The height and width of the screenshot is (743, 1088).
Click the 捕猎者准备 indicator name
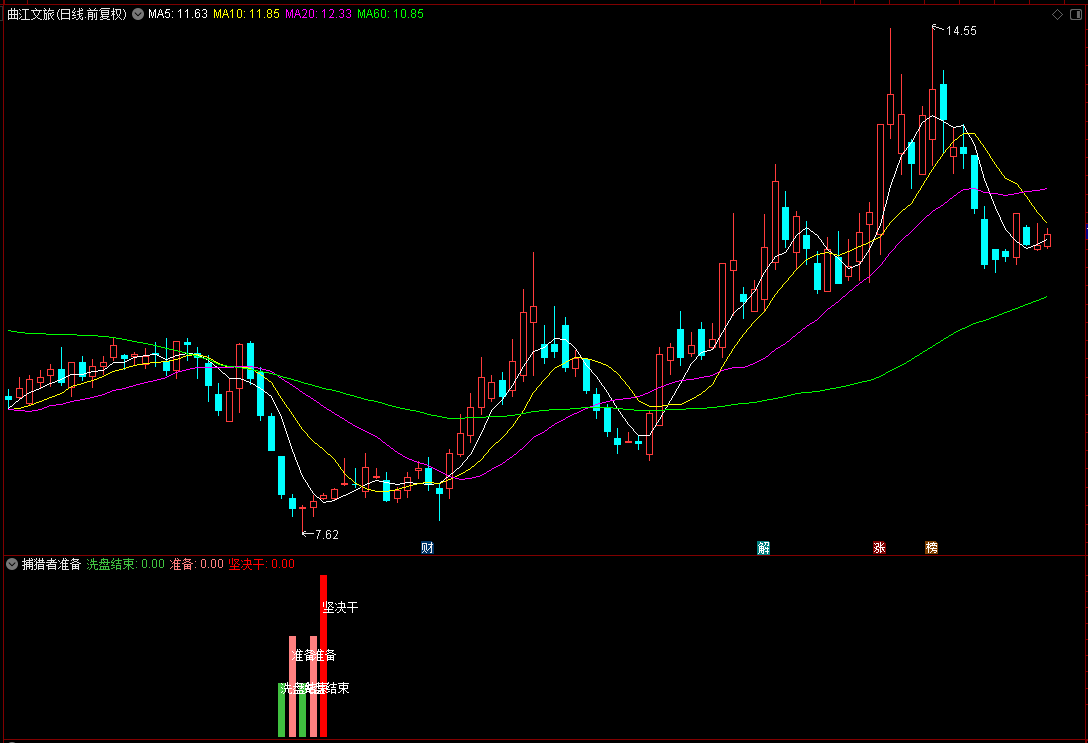pyautogui.click(x=51, y=564)
